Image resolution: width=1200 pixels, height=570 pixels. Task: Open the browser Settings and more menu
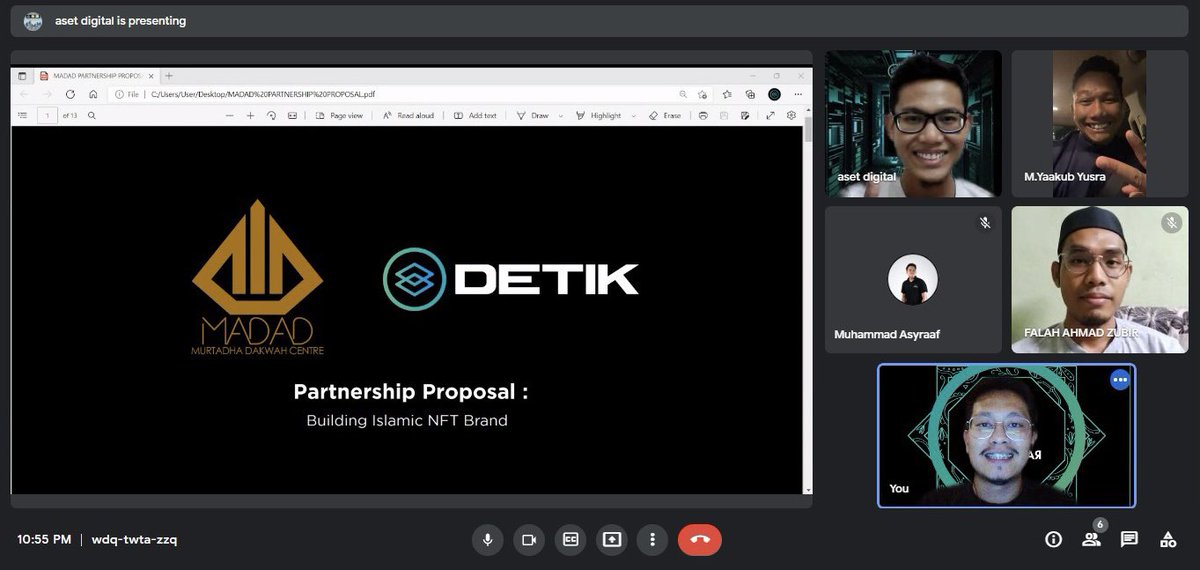coord(798,94)
